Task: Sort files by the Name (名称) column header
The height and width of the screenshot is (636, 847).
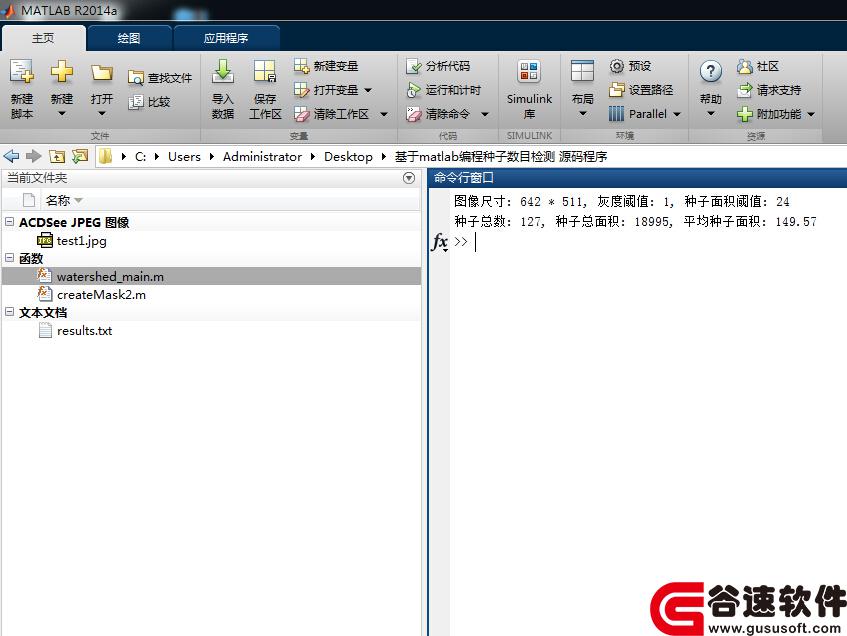Action: (58, 200)
